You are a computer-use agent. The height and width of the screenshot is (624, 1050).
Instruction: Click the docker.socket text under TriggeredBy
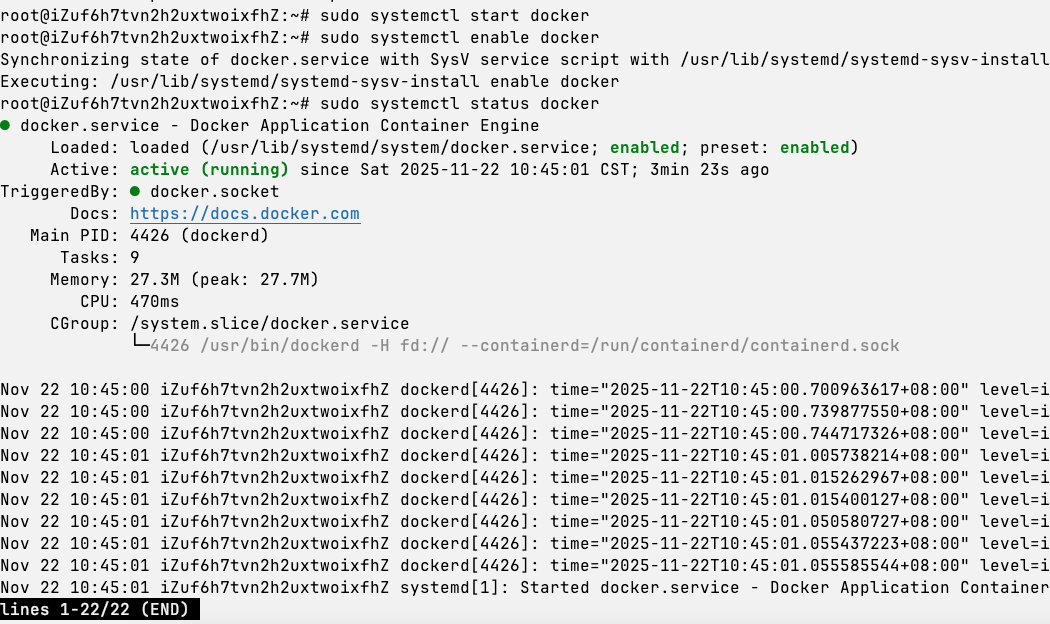pos(215,191)
